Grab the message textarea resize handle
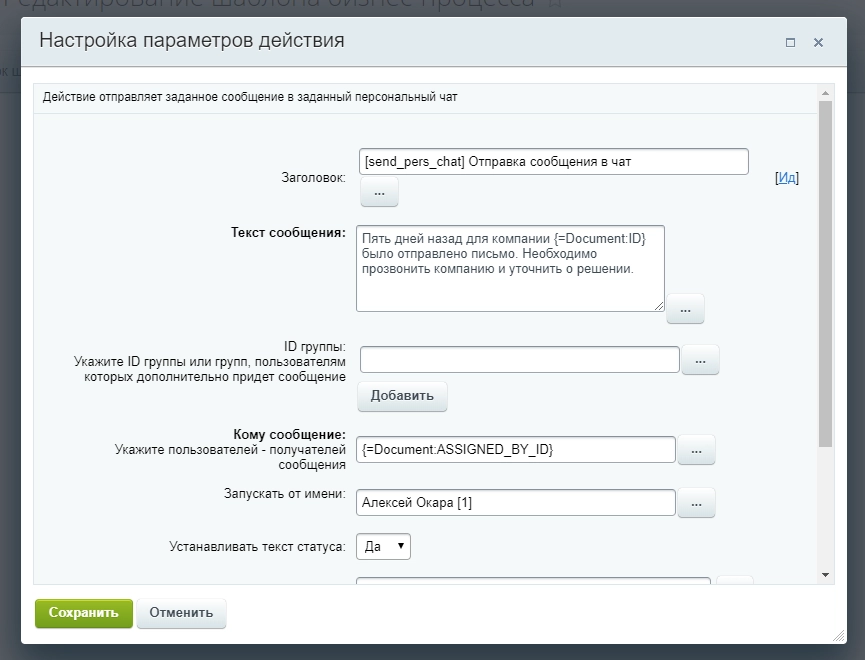The width and height of the screenshot is (865, 660). coord(659,305)
